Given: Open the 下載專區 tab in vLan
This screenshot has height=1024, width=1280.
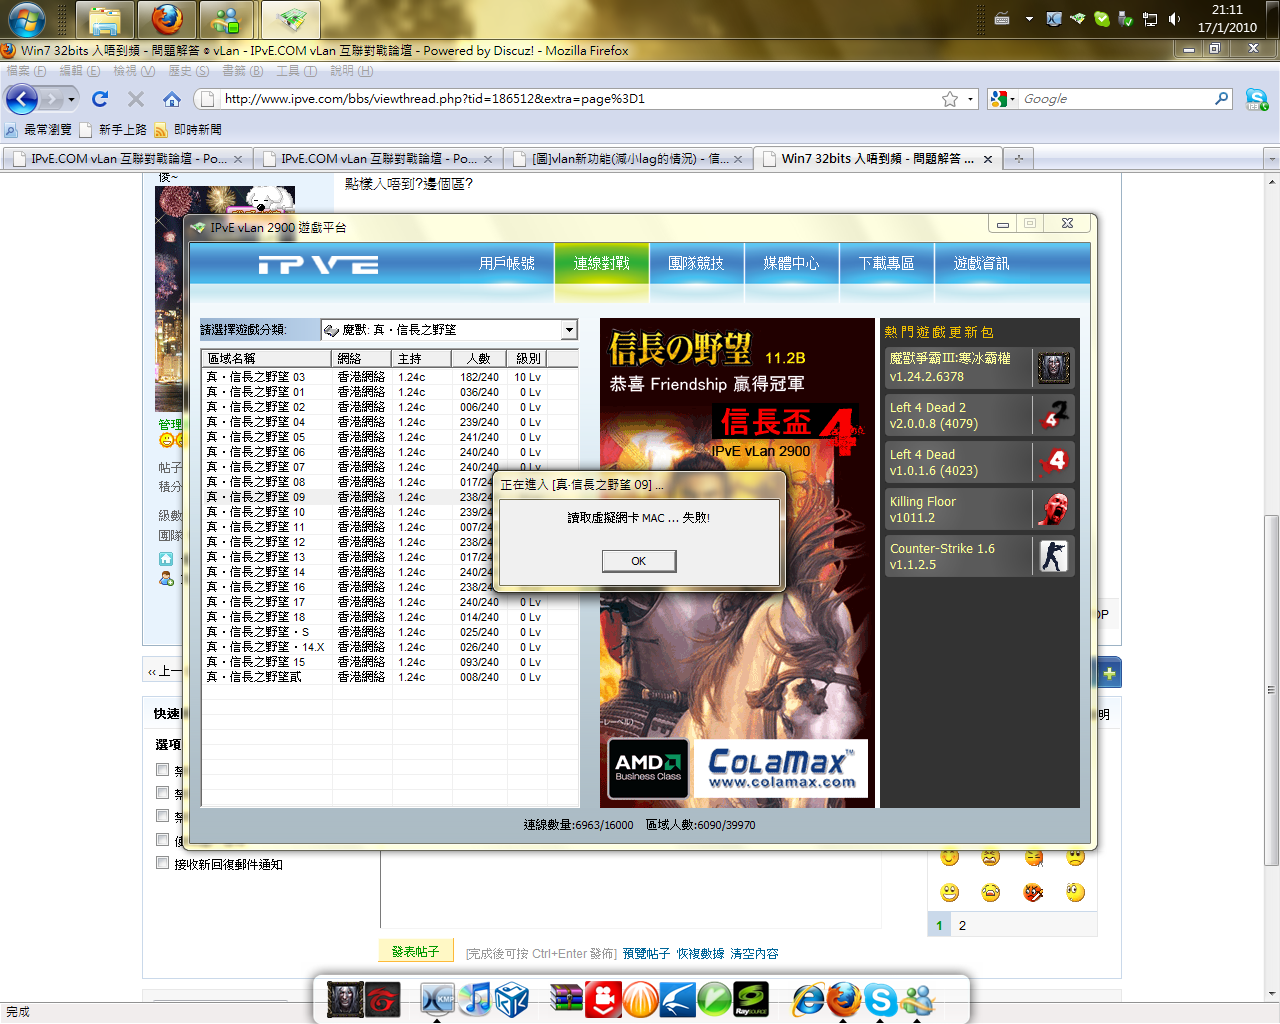Looking at the screenshot, I should click(x=886, y=263).
